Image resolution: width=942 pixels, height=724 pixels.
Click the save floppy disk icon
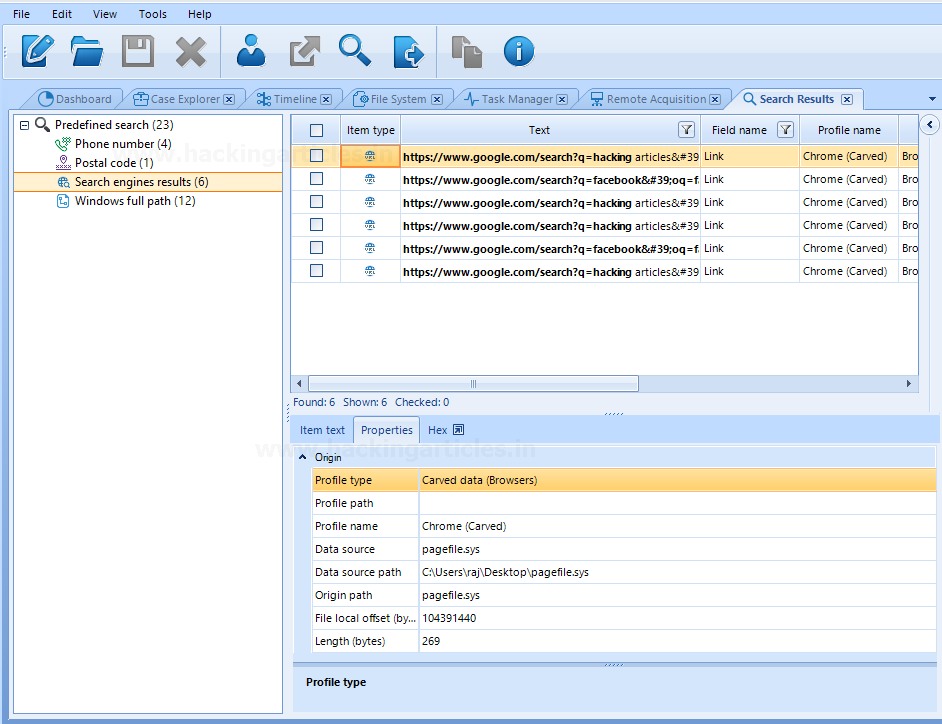[x=138, y=51]
